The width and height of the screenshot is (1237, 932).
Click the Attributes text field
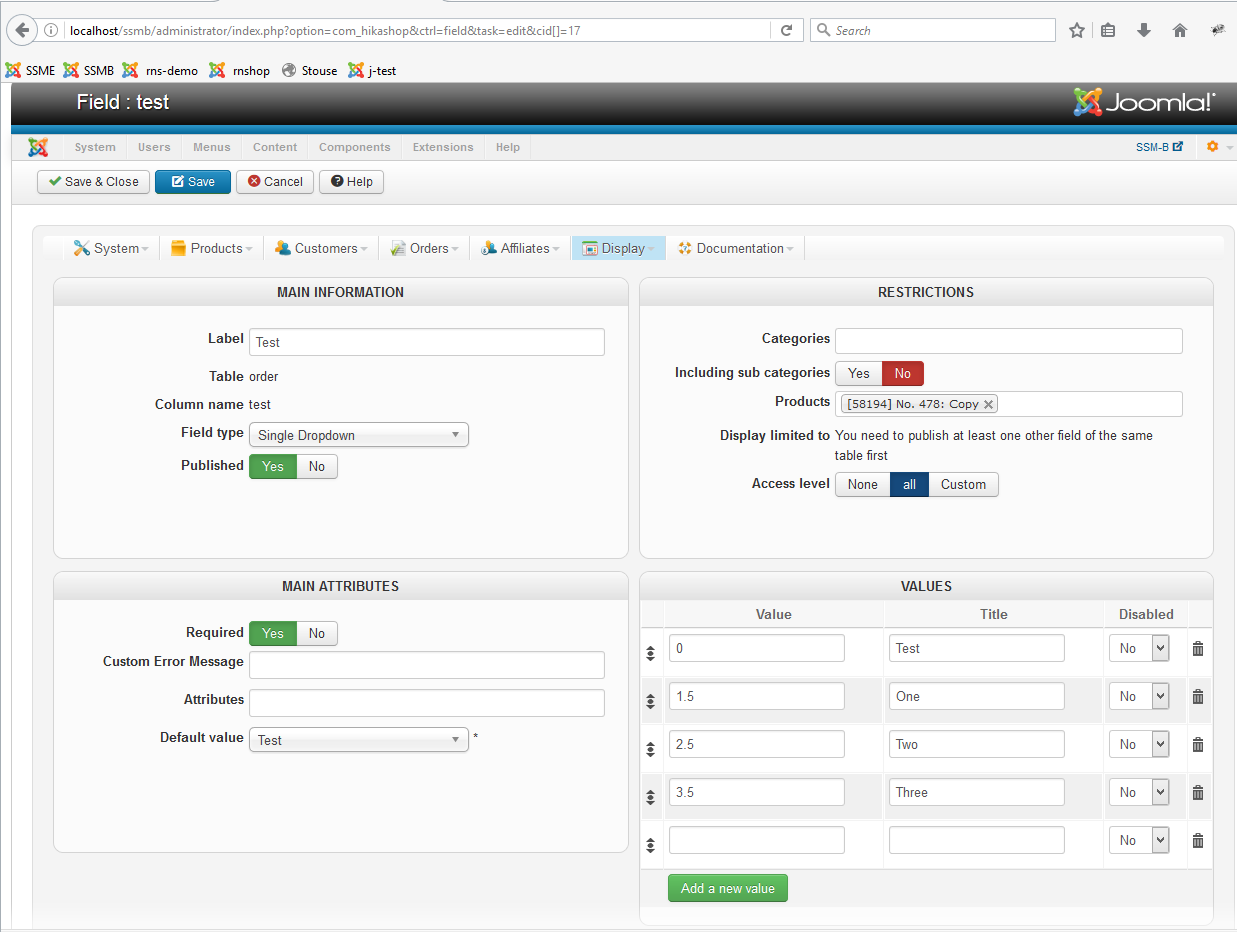pos(427,703)
